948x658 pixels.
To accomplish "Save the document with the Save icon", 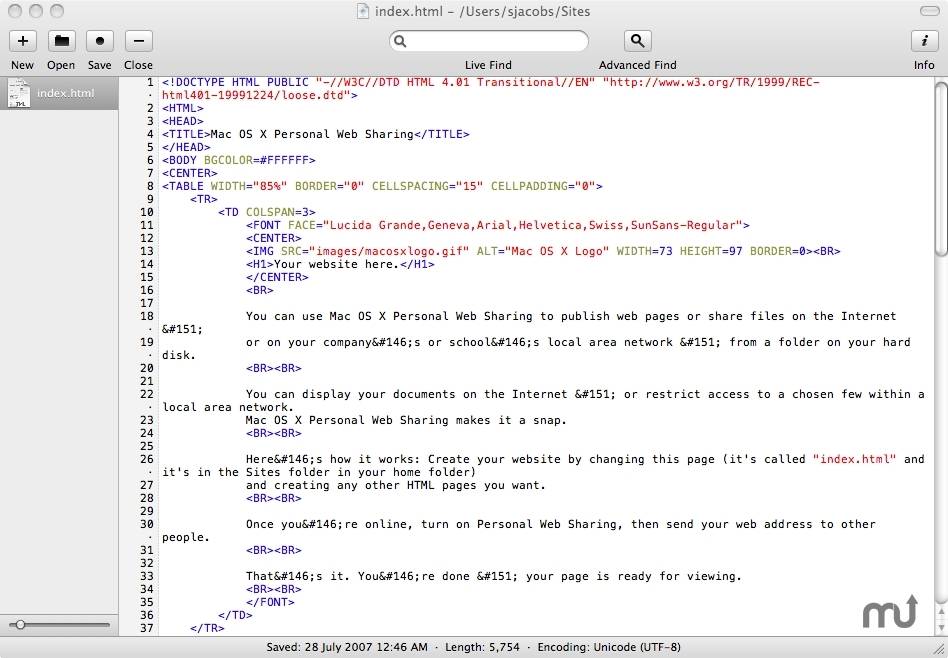I will (x=100, y=41).
